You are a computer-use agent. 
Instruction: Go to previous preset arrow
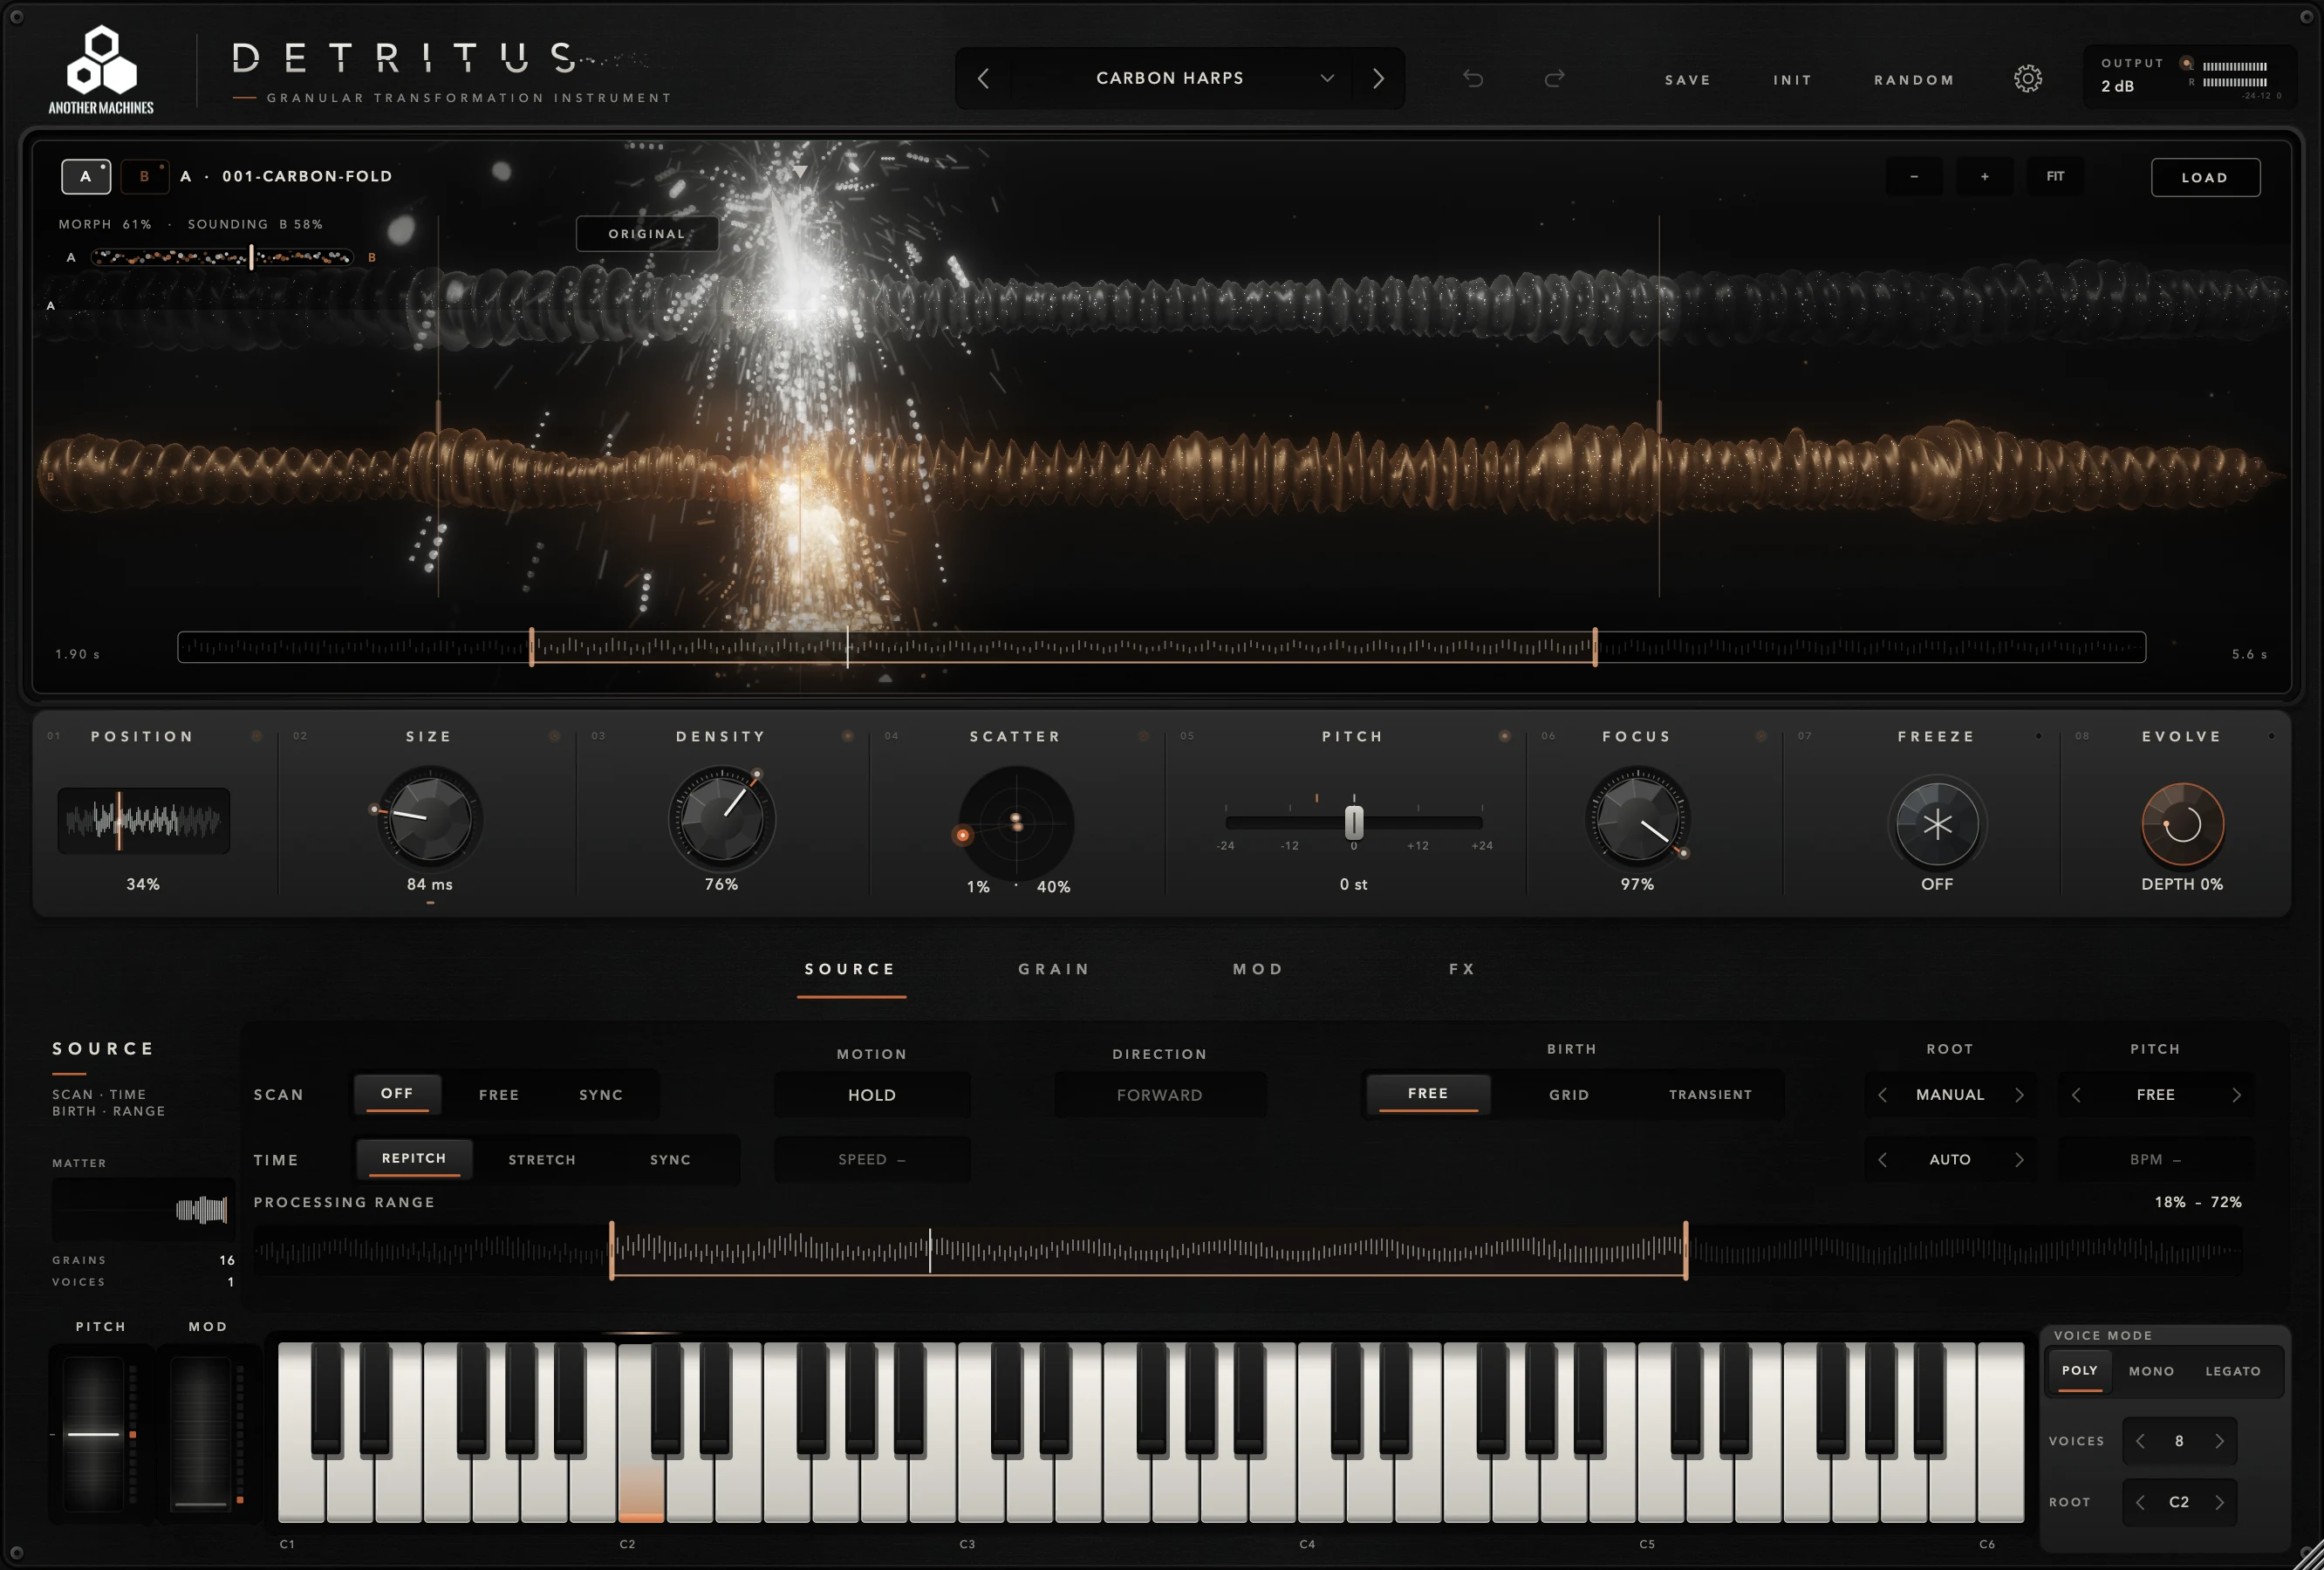[x=983, y=78]
